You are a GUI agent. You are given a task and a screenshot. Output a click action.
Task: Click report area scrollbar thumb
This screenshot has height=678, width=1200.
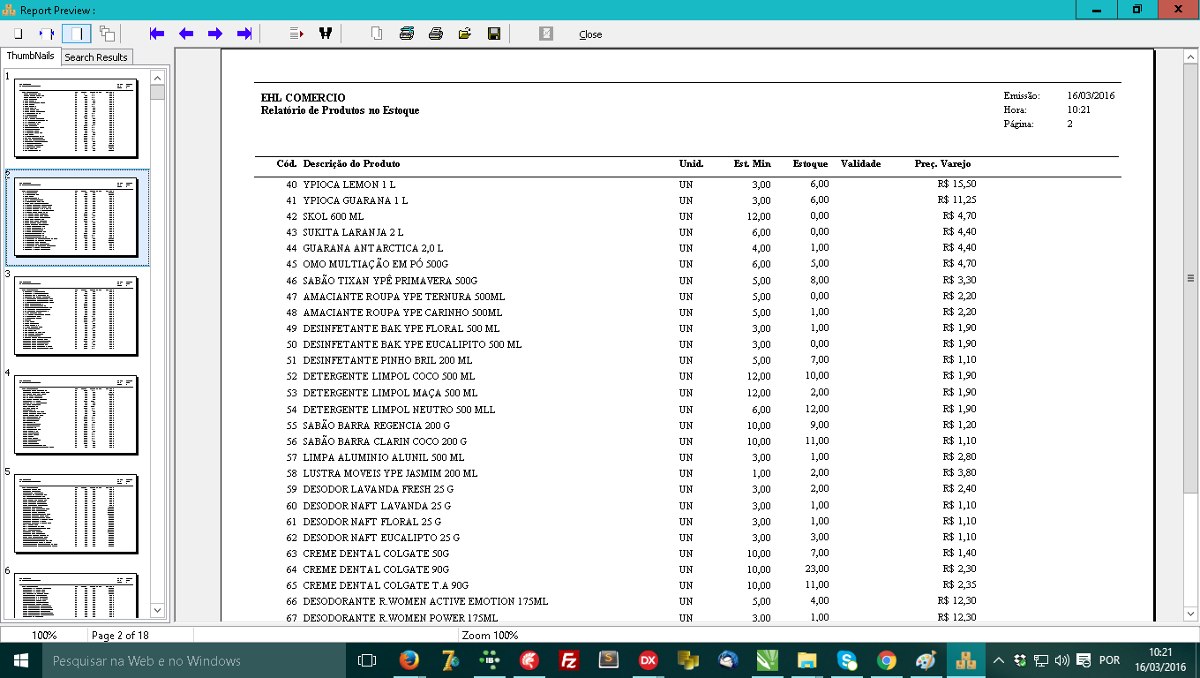point(1190,278)
